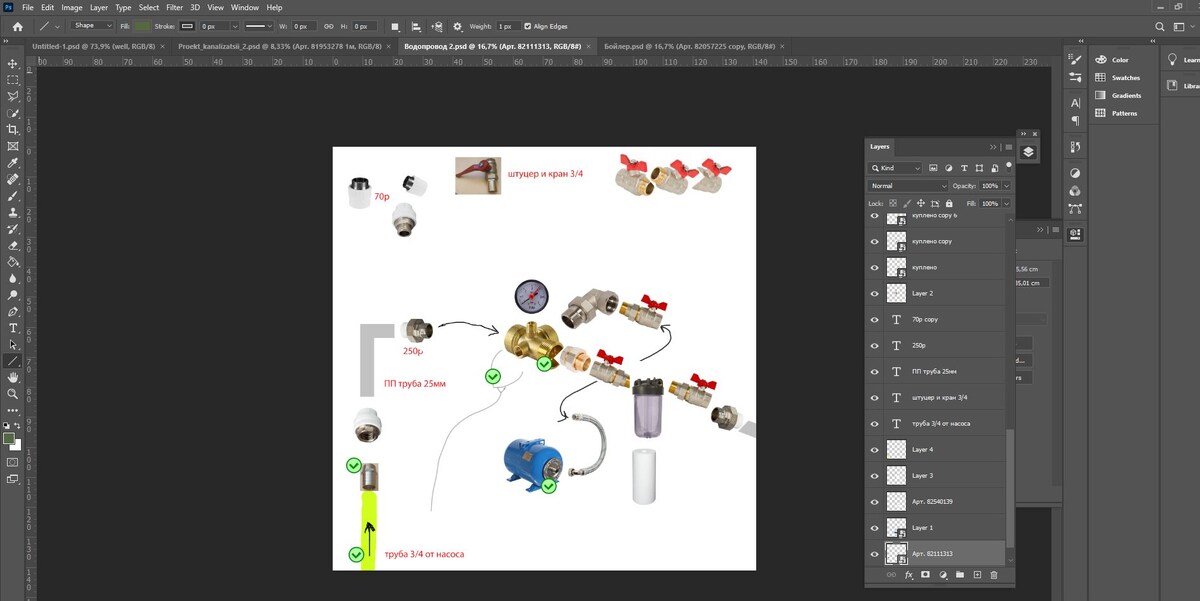Open the Filter menu
Image resolution: width=1200 pixels, height=601 pixels.
pyautogui.click(x=175, y=7)
